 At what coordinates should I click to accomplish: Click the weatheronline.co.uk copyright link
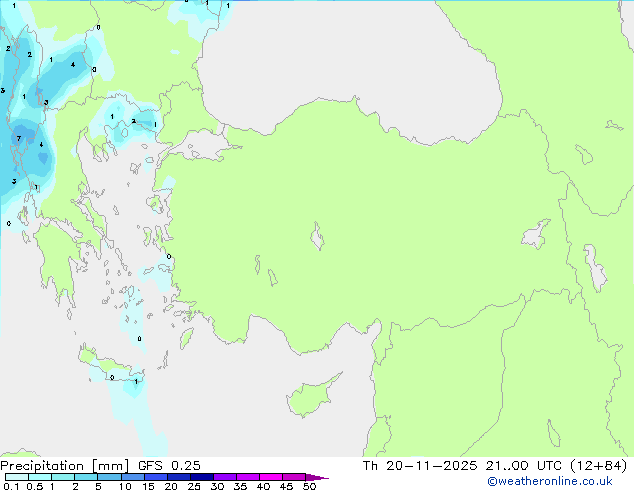pyautogui.click(x=550, y=481)
